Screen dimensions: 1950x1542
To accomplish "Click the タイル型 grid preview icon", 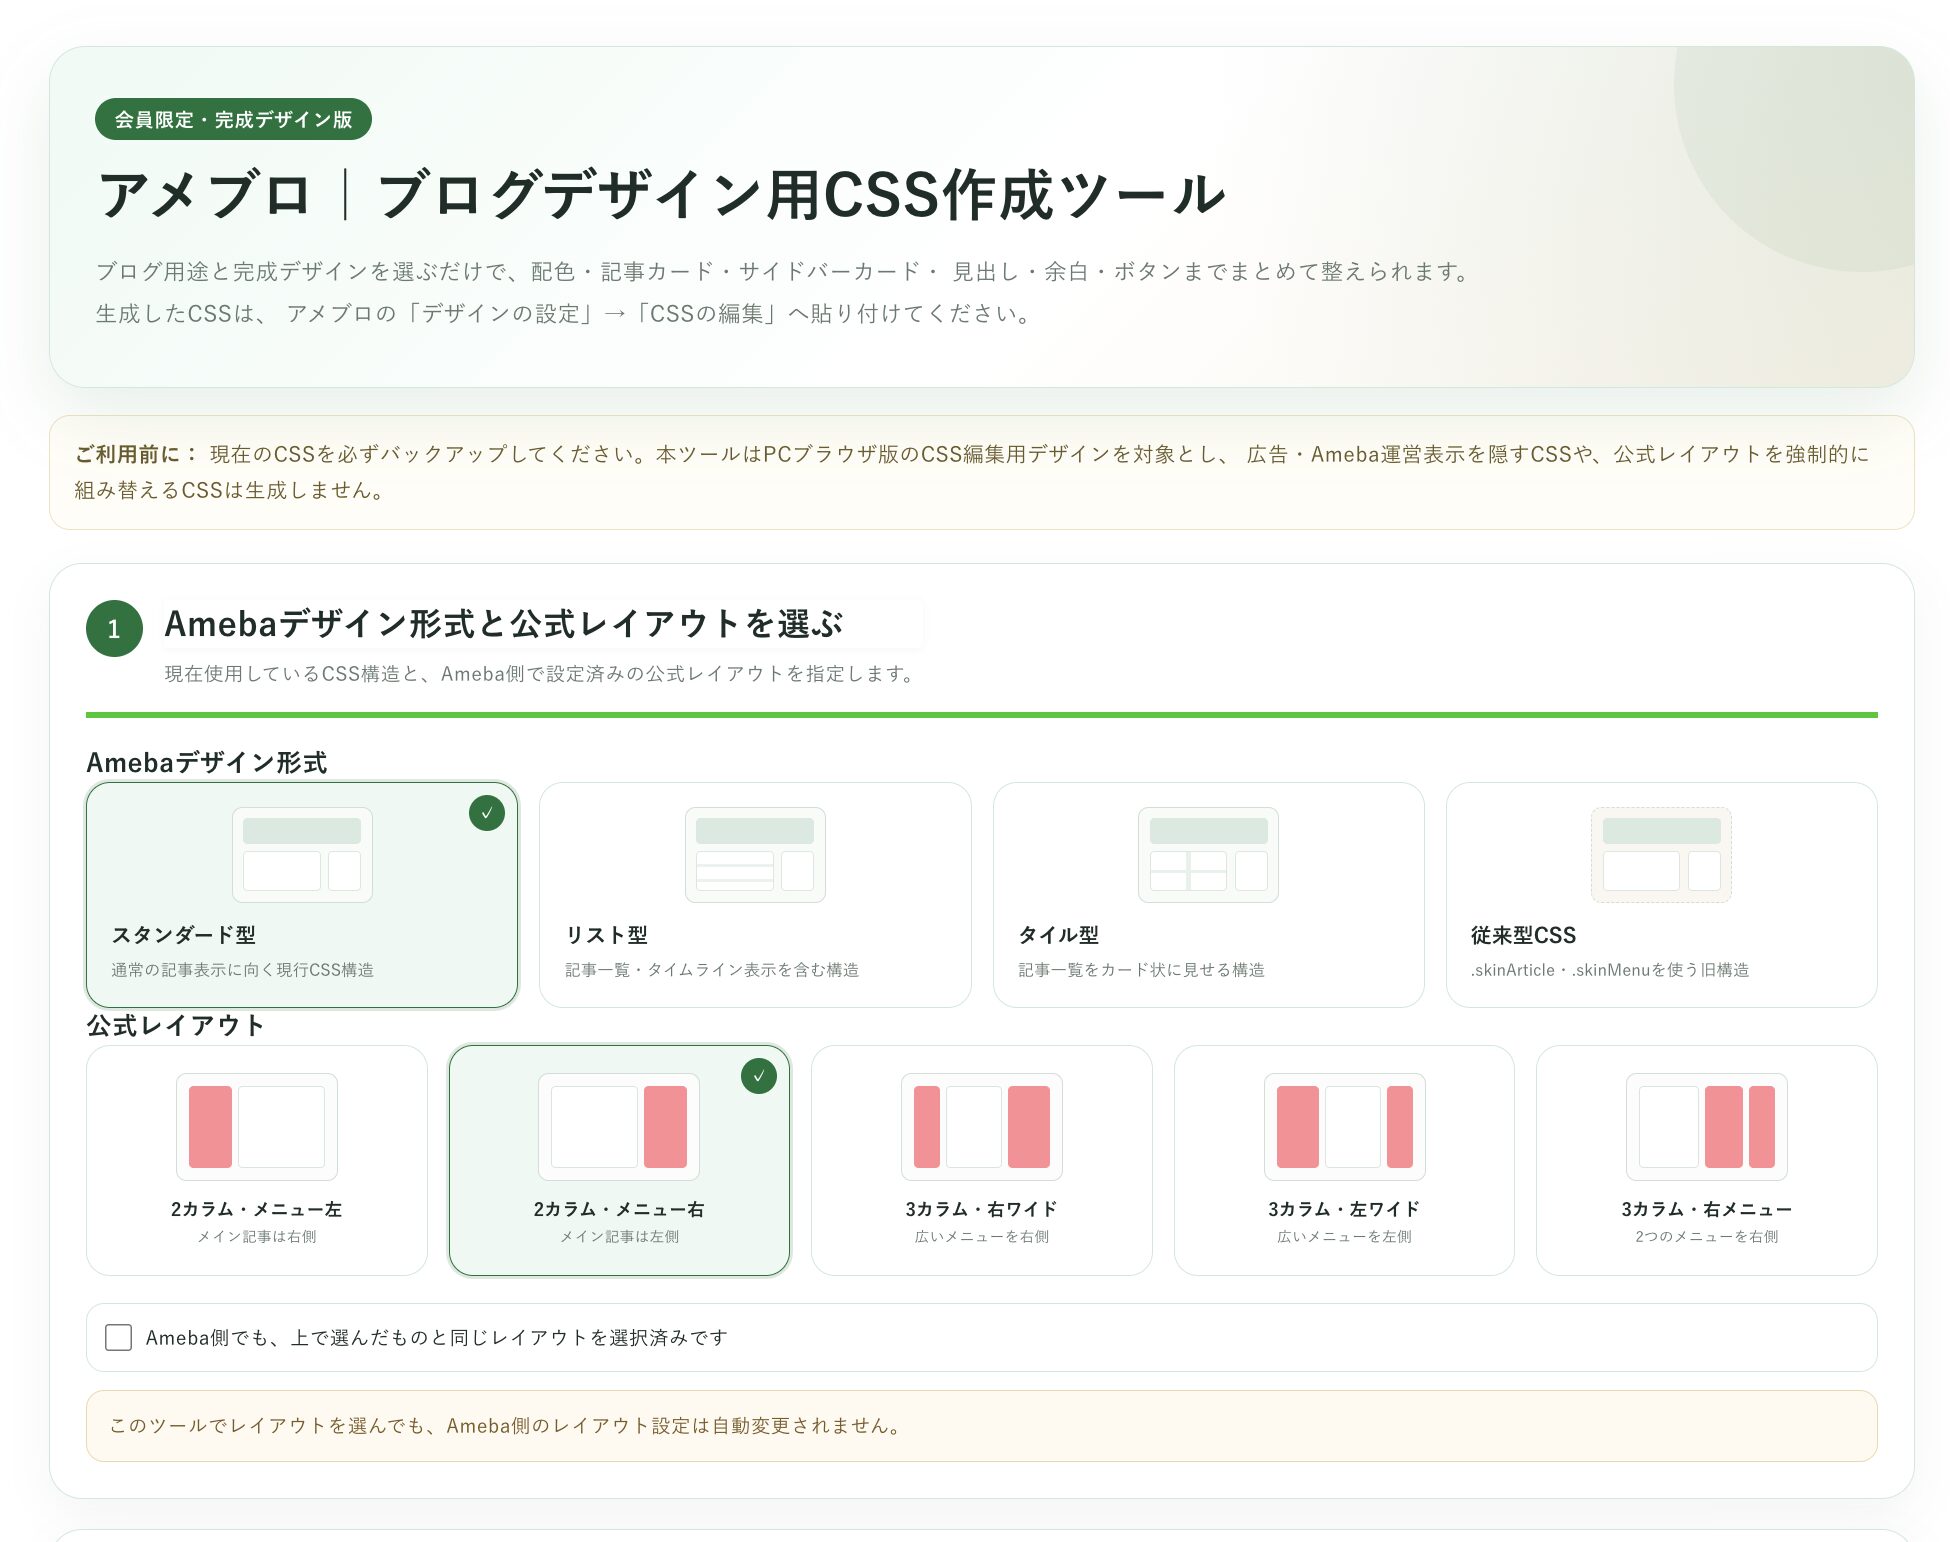I will pyautogui.click(x=1208, y=855).
